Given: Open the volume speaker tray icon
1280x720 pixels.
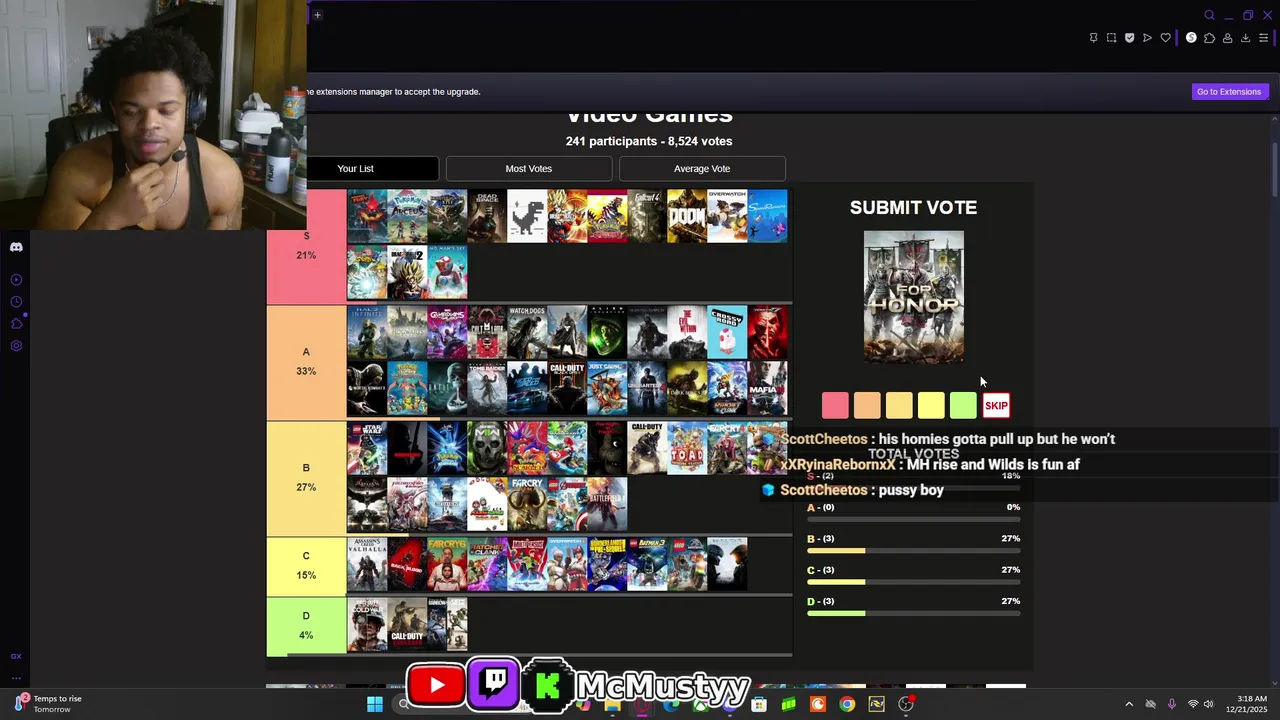Looking at the screenshot, I should tap(1208, 704).
